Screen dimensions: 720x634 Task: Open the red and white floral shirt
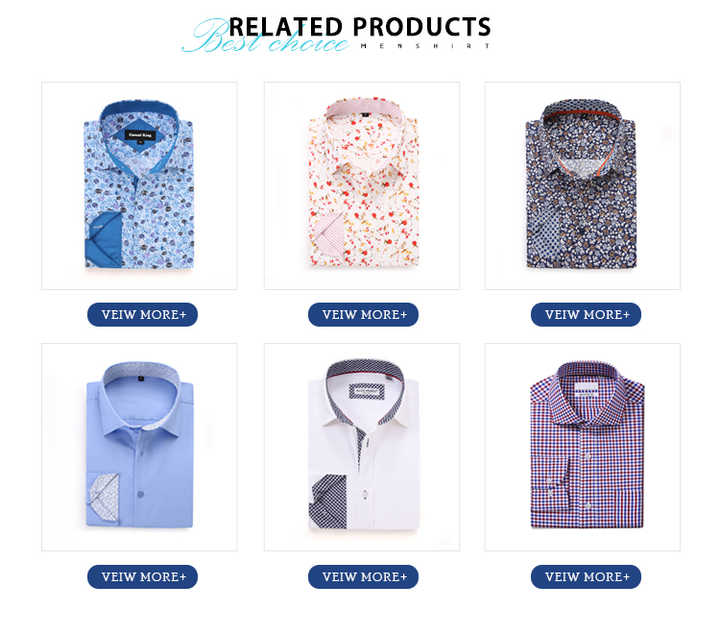[362, 185]
